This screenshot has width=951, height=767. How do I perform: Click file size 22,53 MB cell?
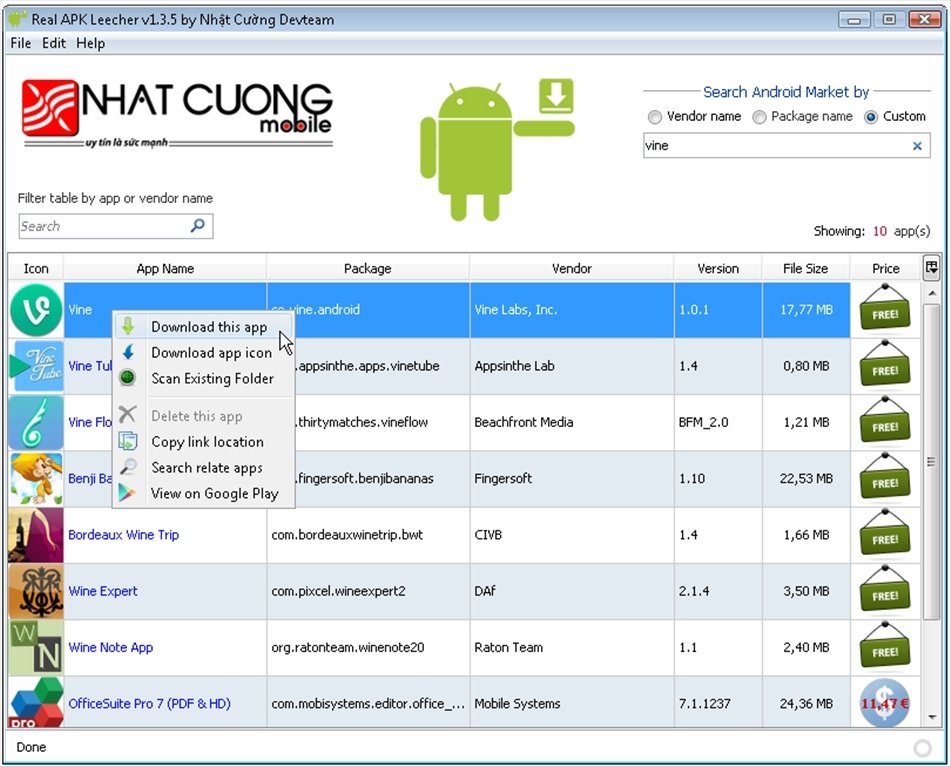pos(806,478)
